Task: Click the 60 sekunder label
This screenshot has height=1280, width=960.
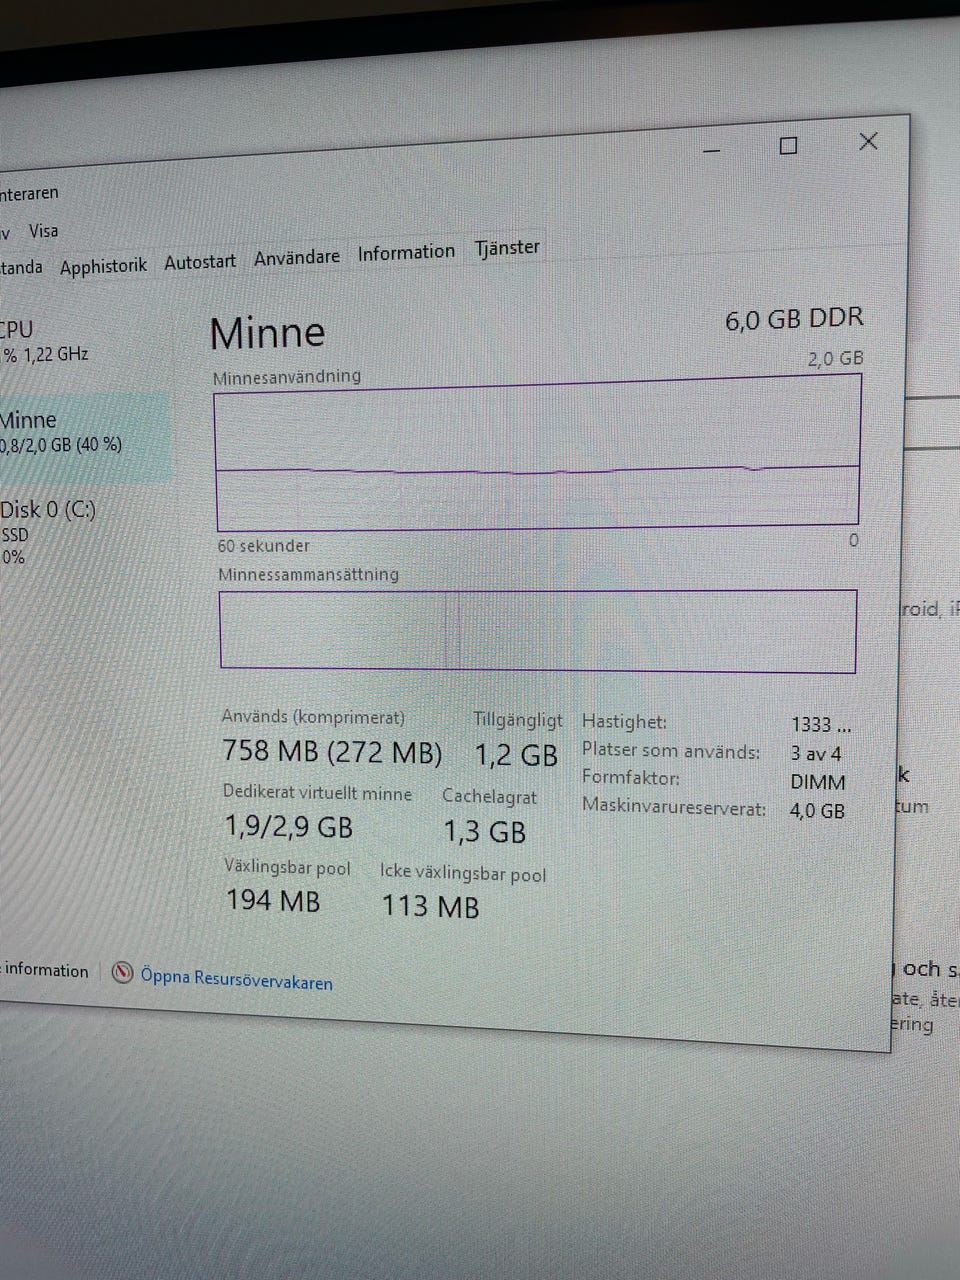Action: tap(264, 546)
